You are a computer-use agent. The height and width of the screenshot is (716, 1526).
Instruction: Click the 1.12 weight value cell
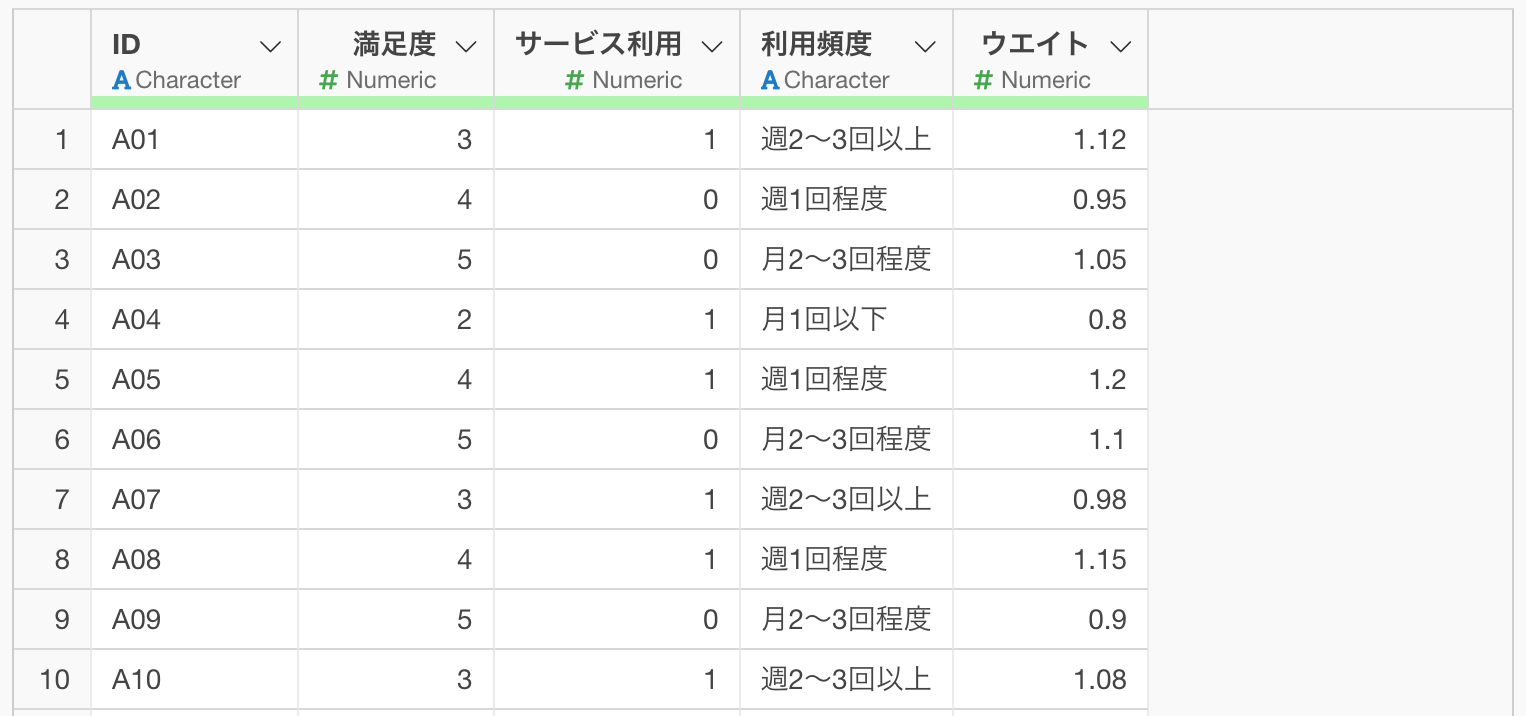[1099, 140]
